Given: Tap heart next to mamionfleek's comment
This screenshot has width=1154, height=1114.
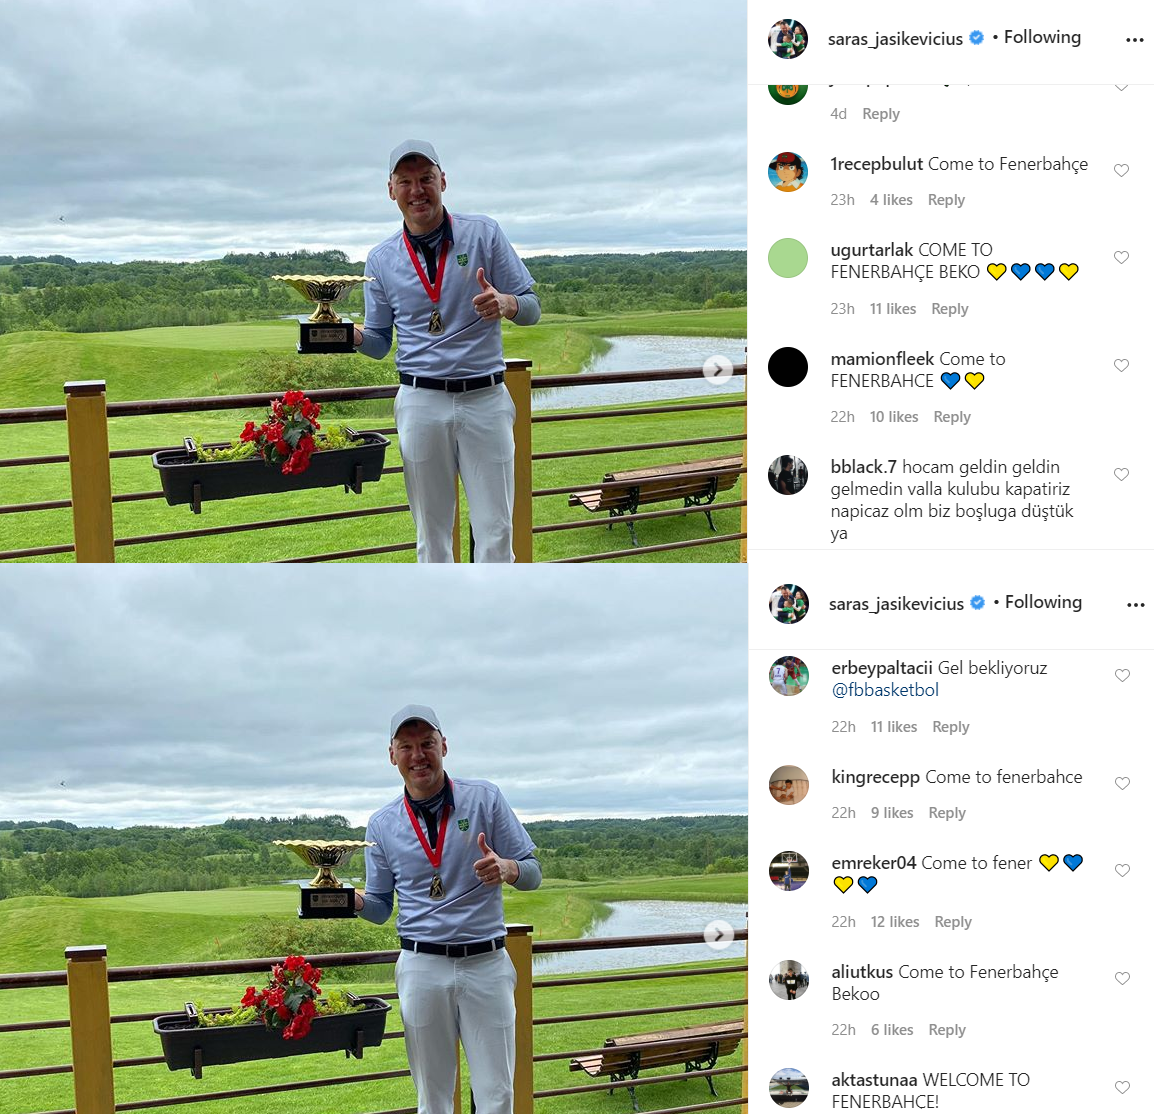Looking at the screenshot, I should pos(1121,366).
